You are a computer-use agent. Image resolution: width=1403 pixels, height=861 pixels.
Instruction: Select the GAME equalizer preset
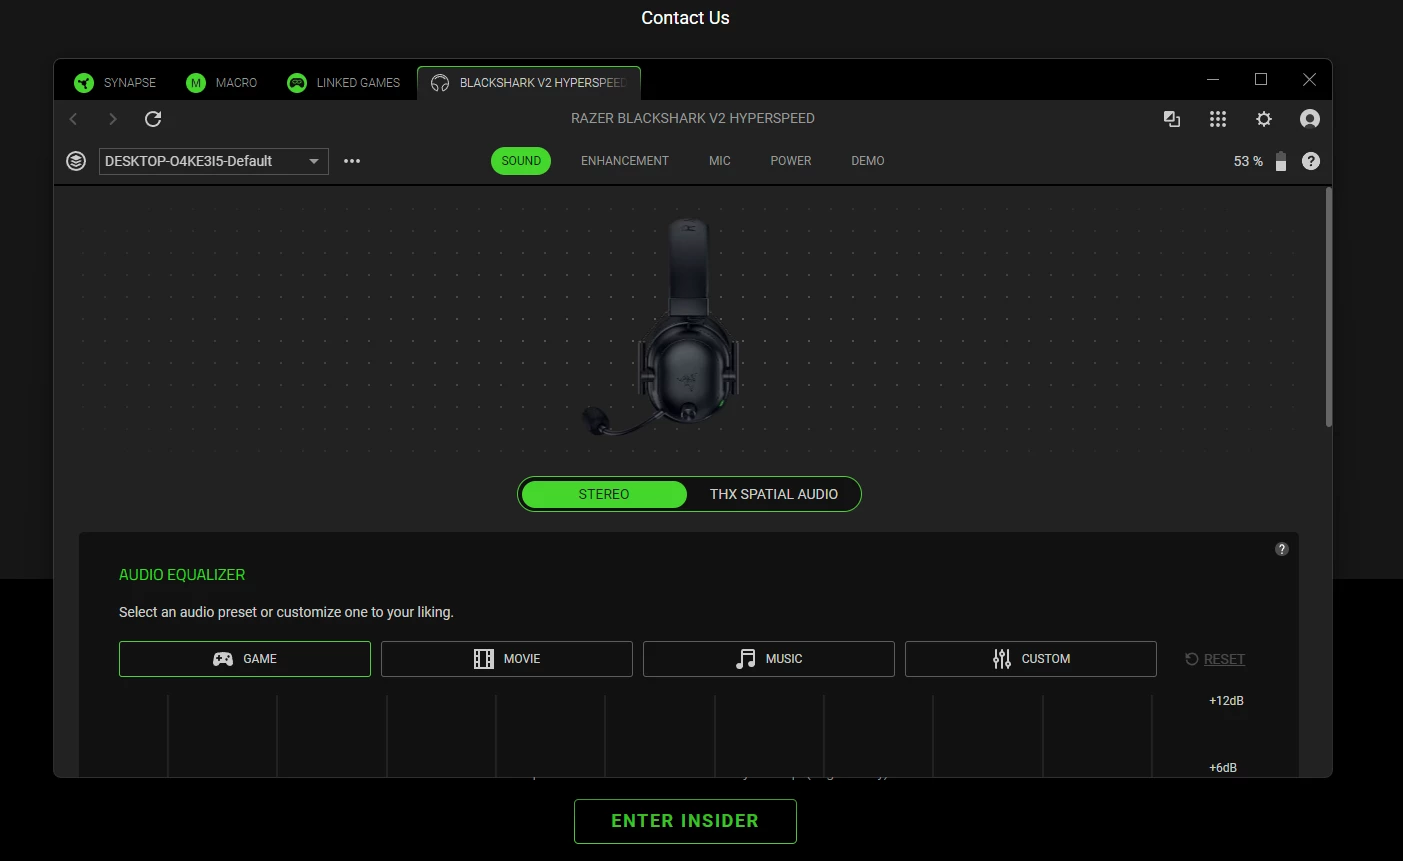click(245, 659)
